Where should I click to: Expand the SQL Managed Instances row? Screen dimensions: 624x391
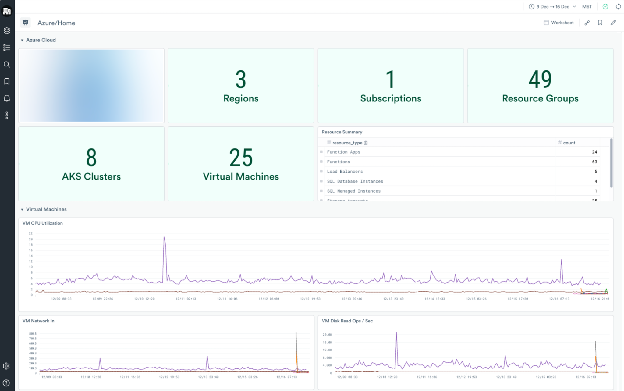pos(322,191)
